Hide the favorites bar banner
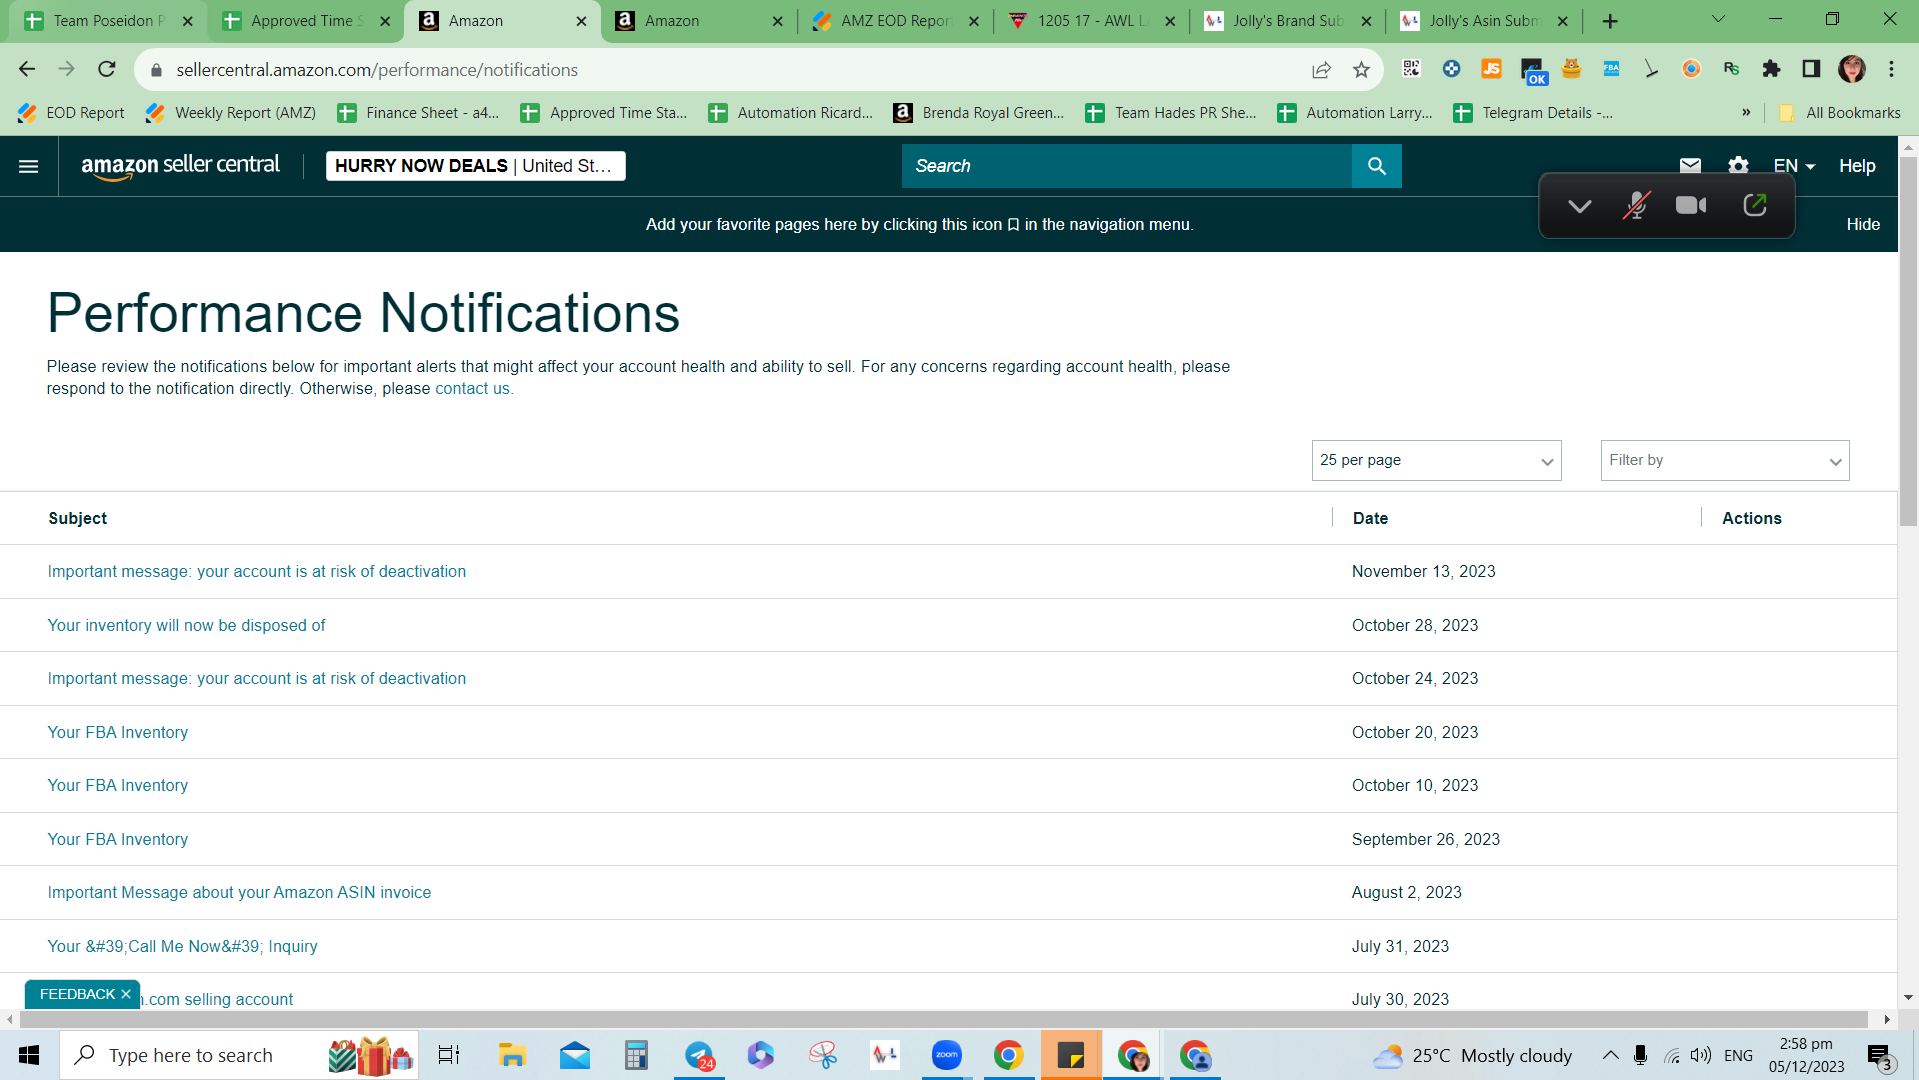Screen dimensions: 1919x1080 1863,224
